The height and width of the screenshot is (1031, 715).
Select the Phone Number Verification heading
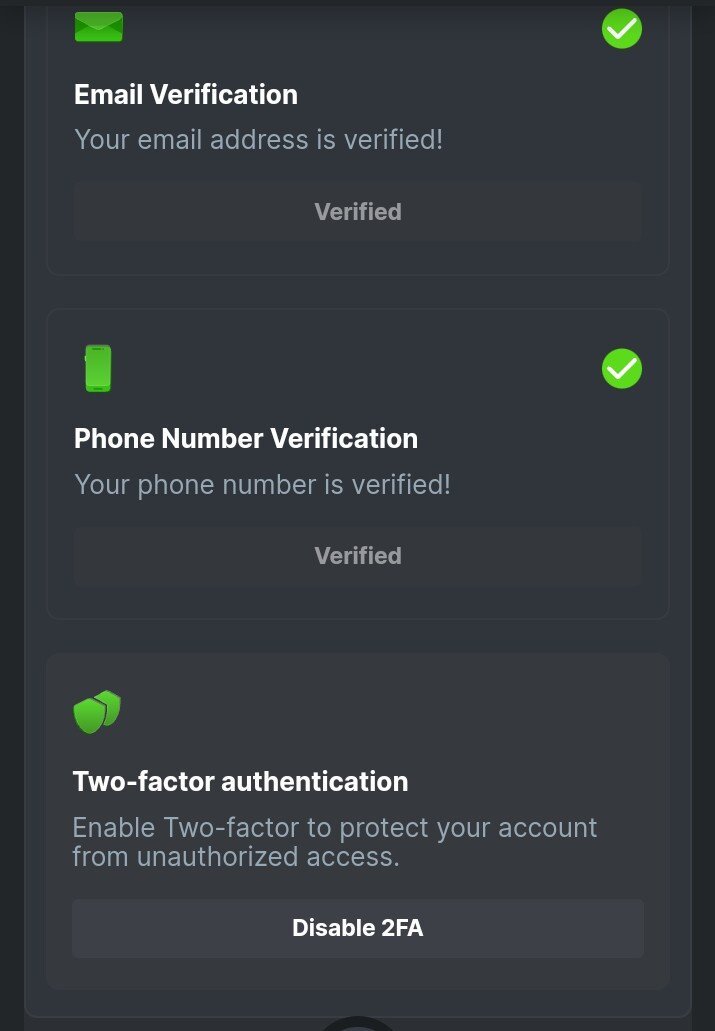pos(246,439)
